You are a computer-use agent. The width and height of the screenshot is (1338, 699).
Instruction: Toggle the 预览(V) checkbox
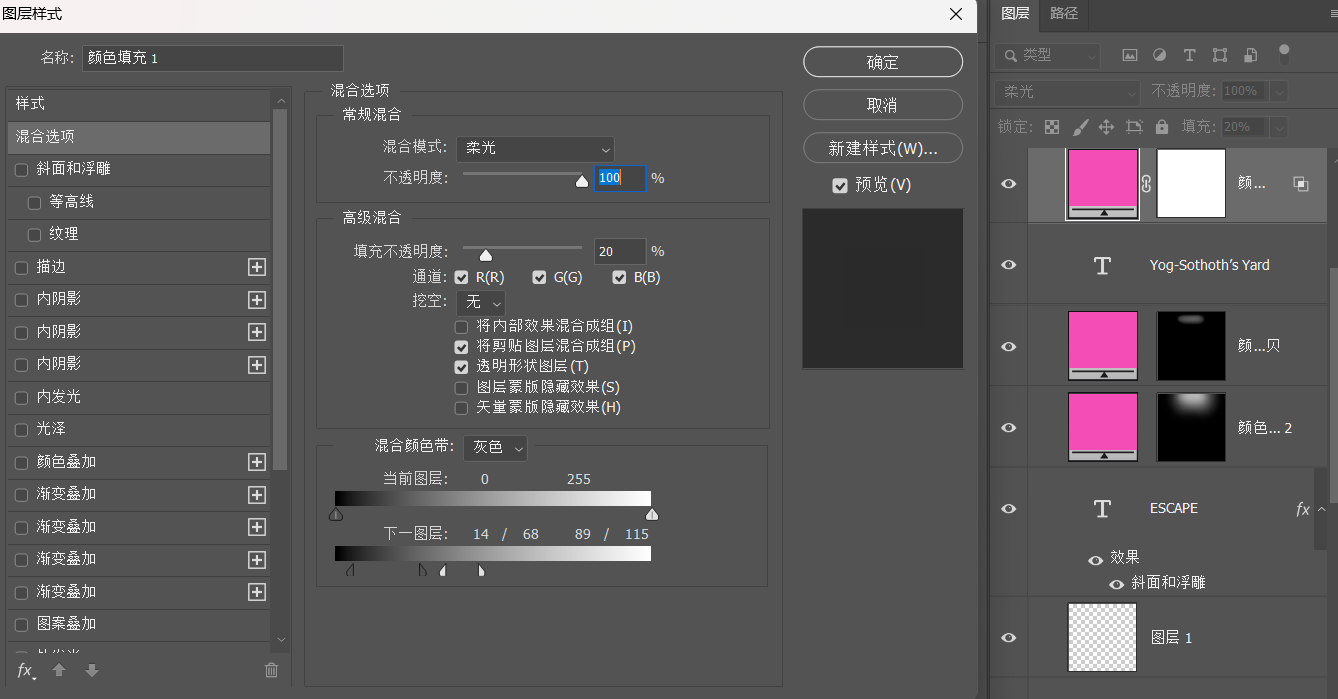[x=840, y=185]
